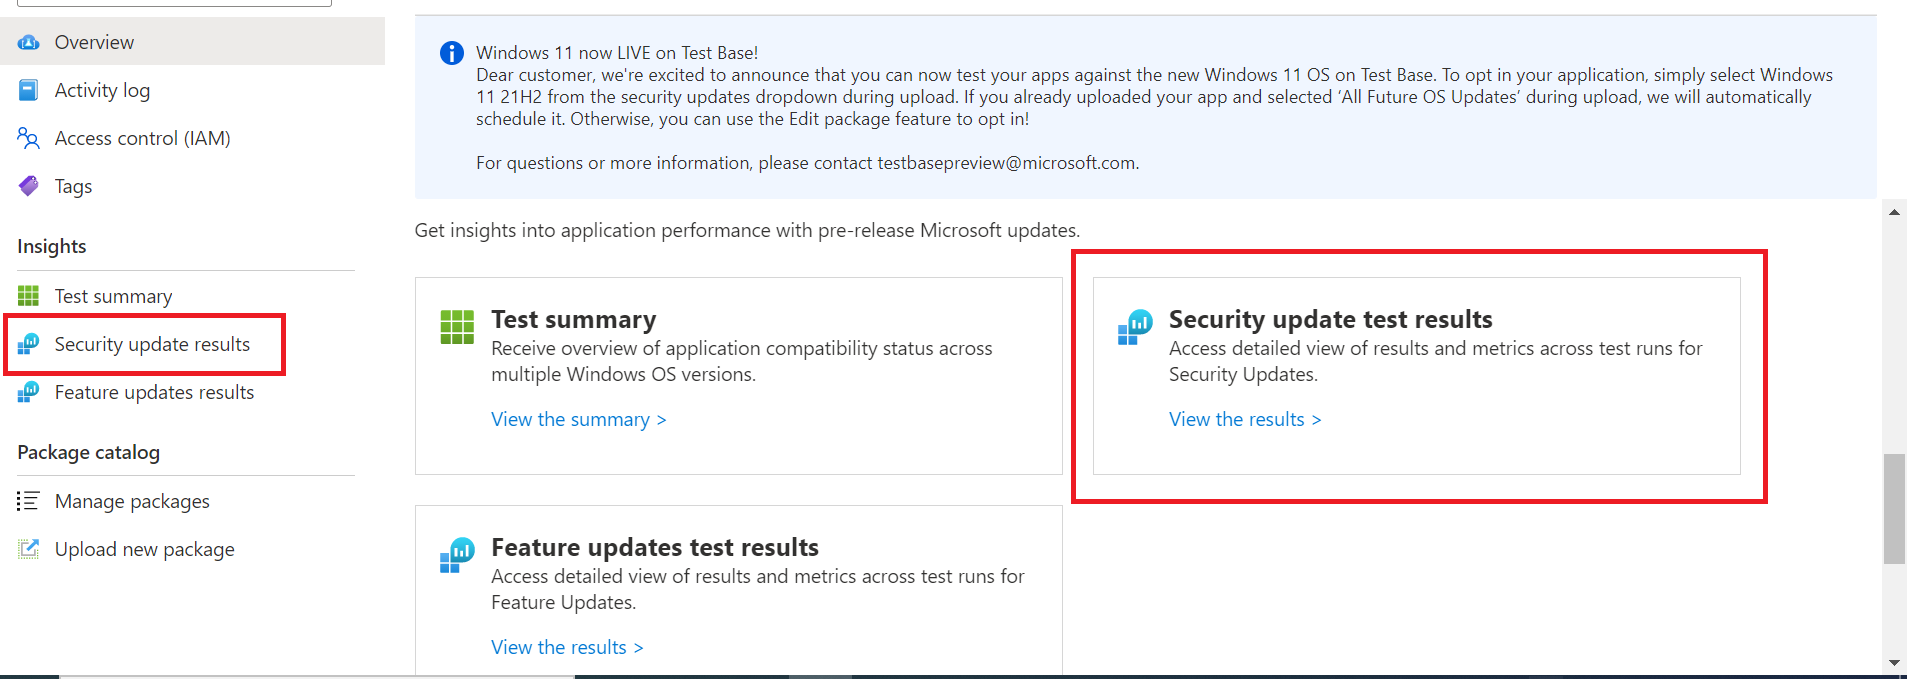The width and height of the screenshot is (1907, 679).
Task: Click the Security update test results card heading
Action: pos(1330,319)
